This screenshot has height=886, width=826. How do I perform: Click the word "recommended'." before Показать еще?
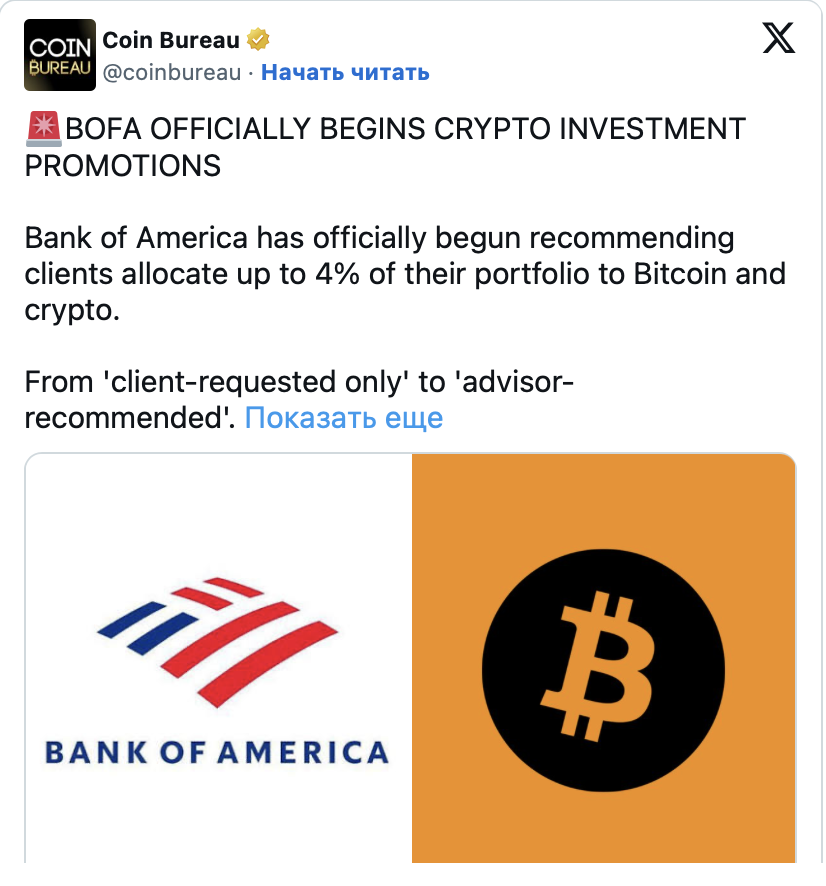pos(130,417)
